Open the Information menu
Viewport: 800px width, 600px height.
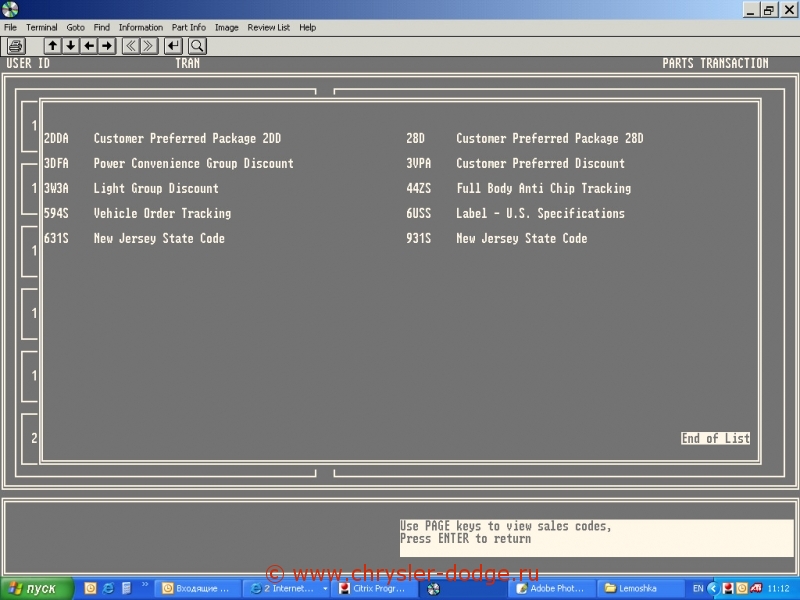pyautogui.click(x=141, y=28)
